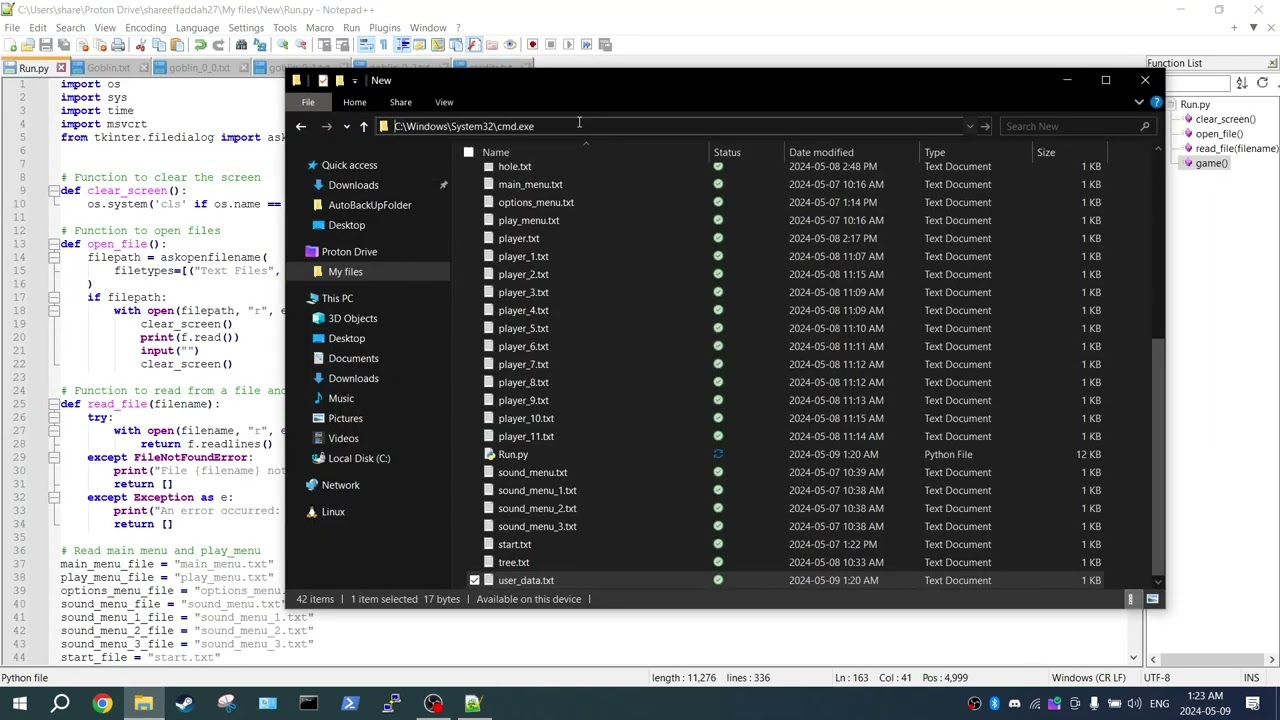Click the green Undo arrow in Notepad++

(x=200, y=44)
